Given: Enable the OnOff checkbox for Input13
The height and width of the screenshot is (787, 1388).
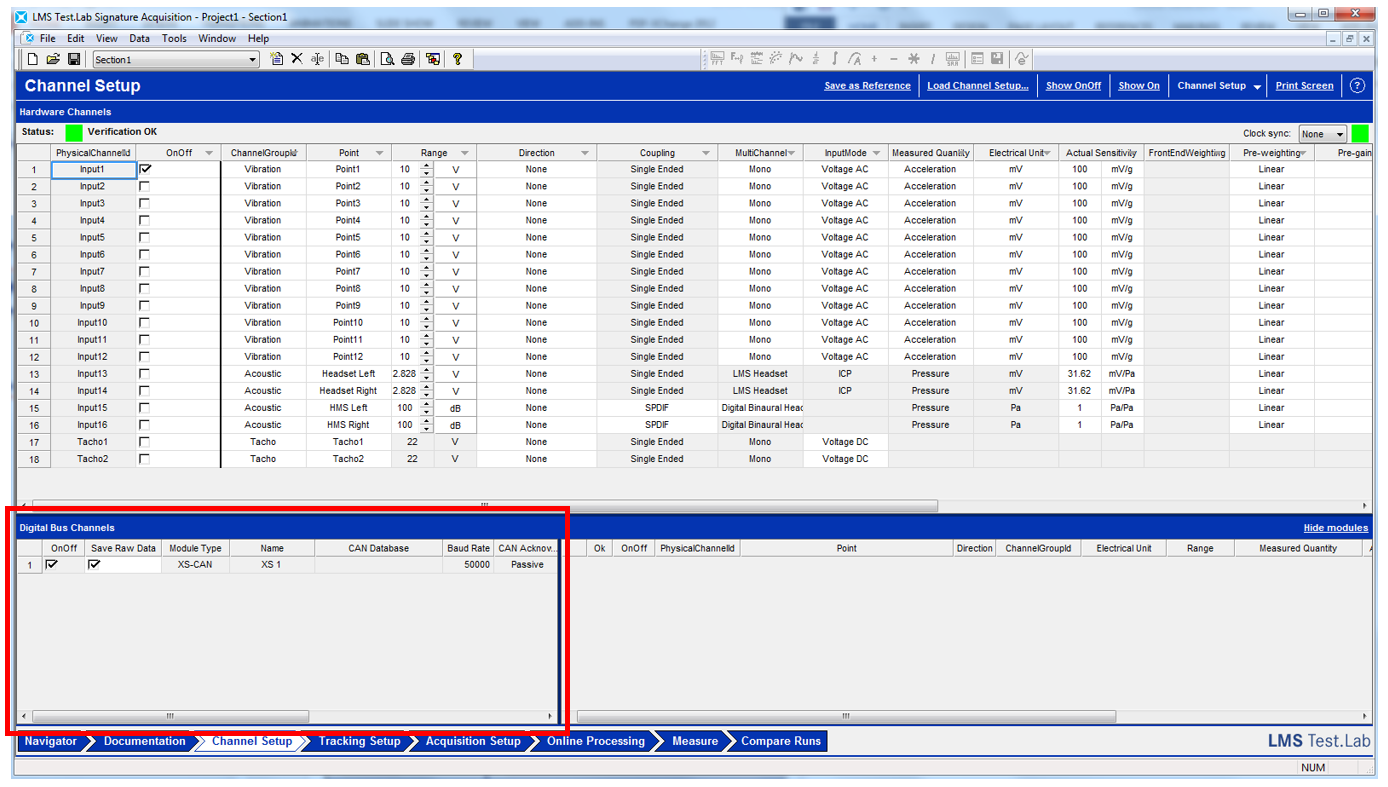Looking at the screenshot, I should click(x=145, y=373).
